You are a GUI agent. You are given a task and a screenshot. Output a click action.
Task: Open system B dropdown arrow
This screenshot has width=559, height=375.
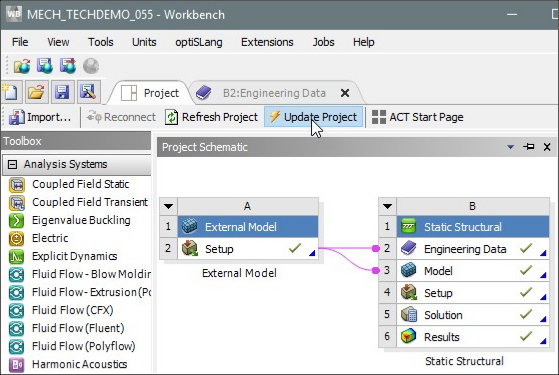pyautogui.click(x=388, y=206)
